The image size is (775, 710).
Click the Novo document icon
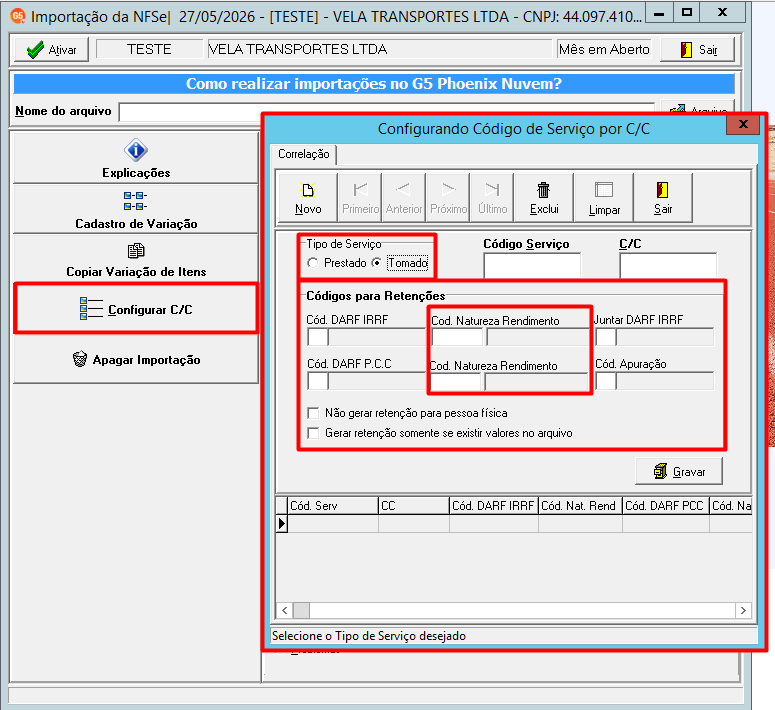(x=308, y=190)
